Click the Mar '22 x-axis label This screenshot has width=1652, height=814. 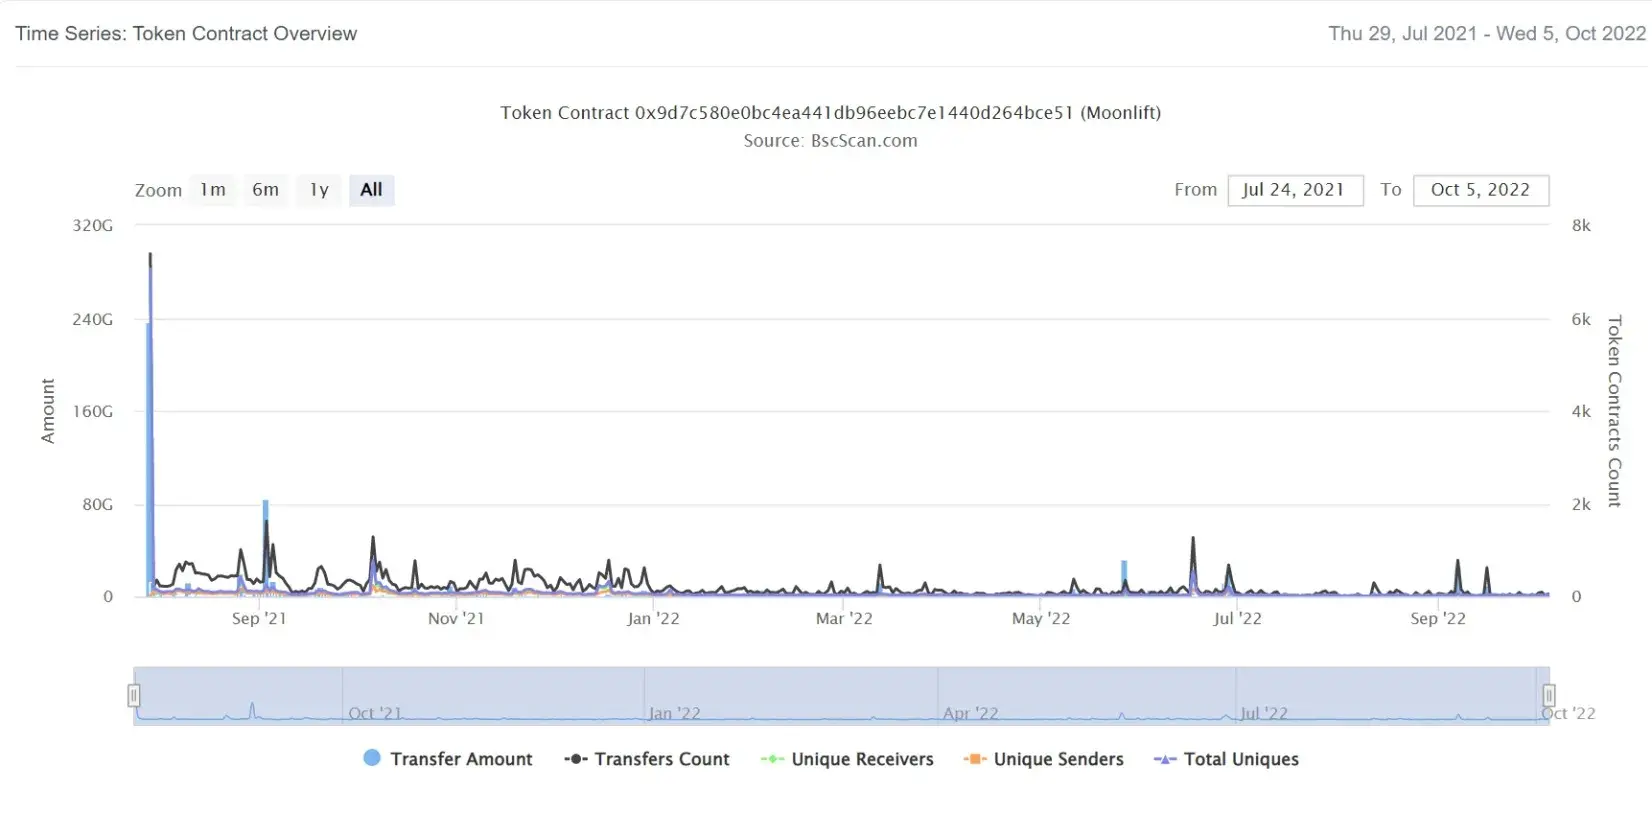point(844,619)
